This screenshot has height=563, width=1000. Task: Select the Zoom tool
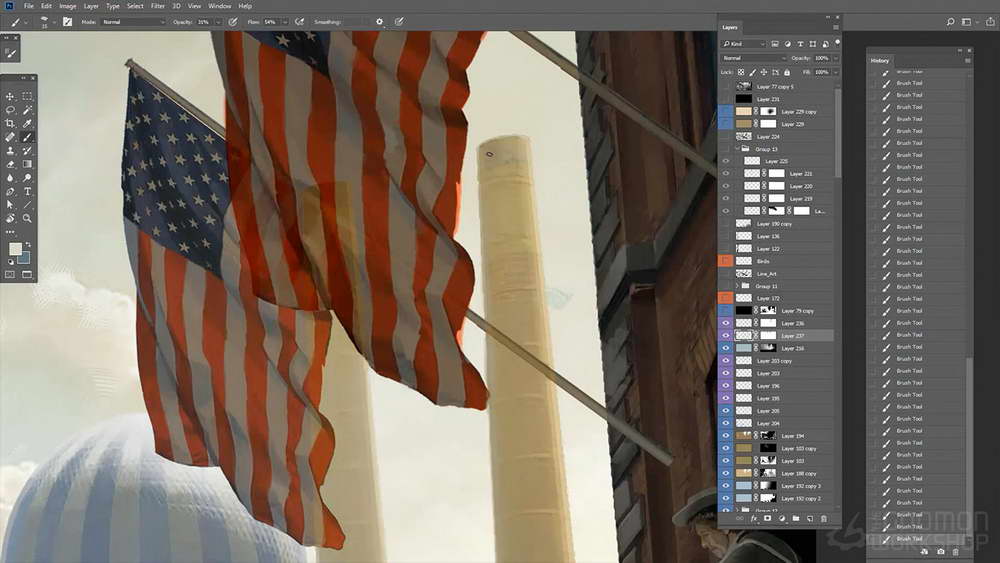pyautogui.click(x=27, y=218)
